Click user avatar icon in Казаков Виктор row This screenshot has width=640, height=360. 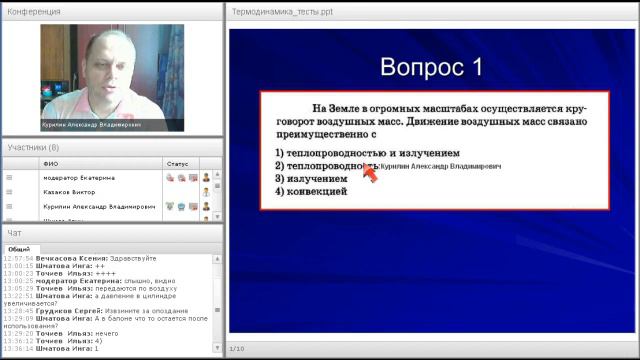[x=206, y=192]
